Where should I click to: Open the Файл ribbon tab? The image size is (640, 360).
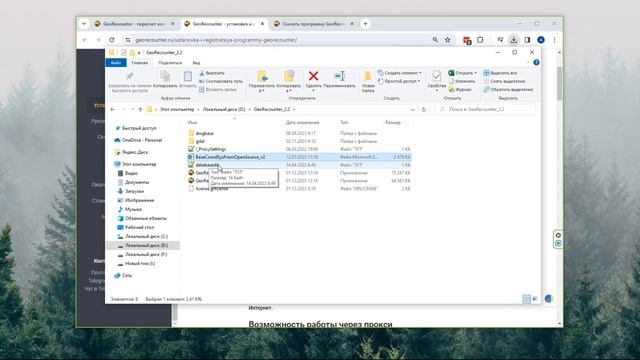(116, 63)
